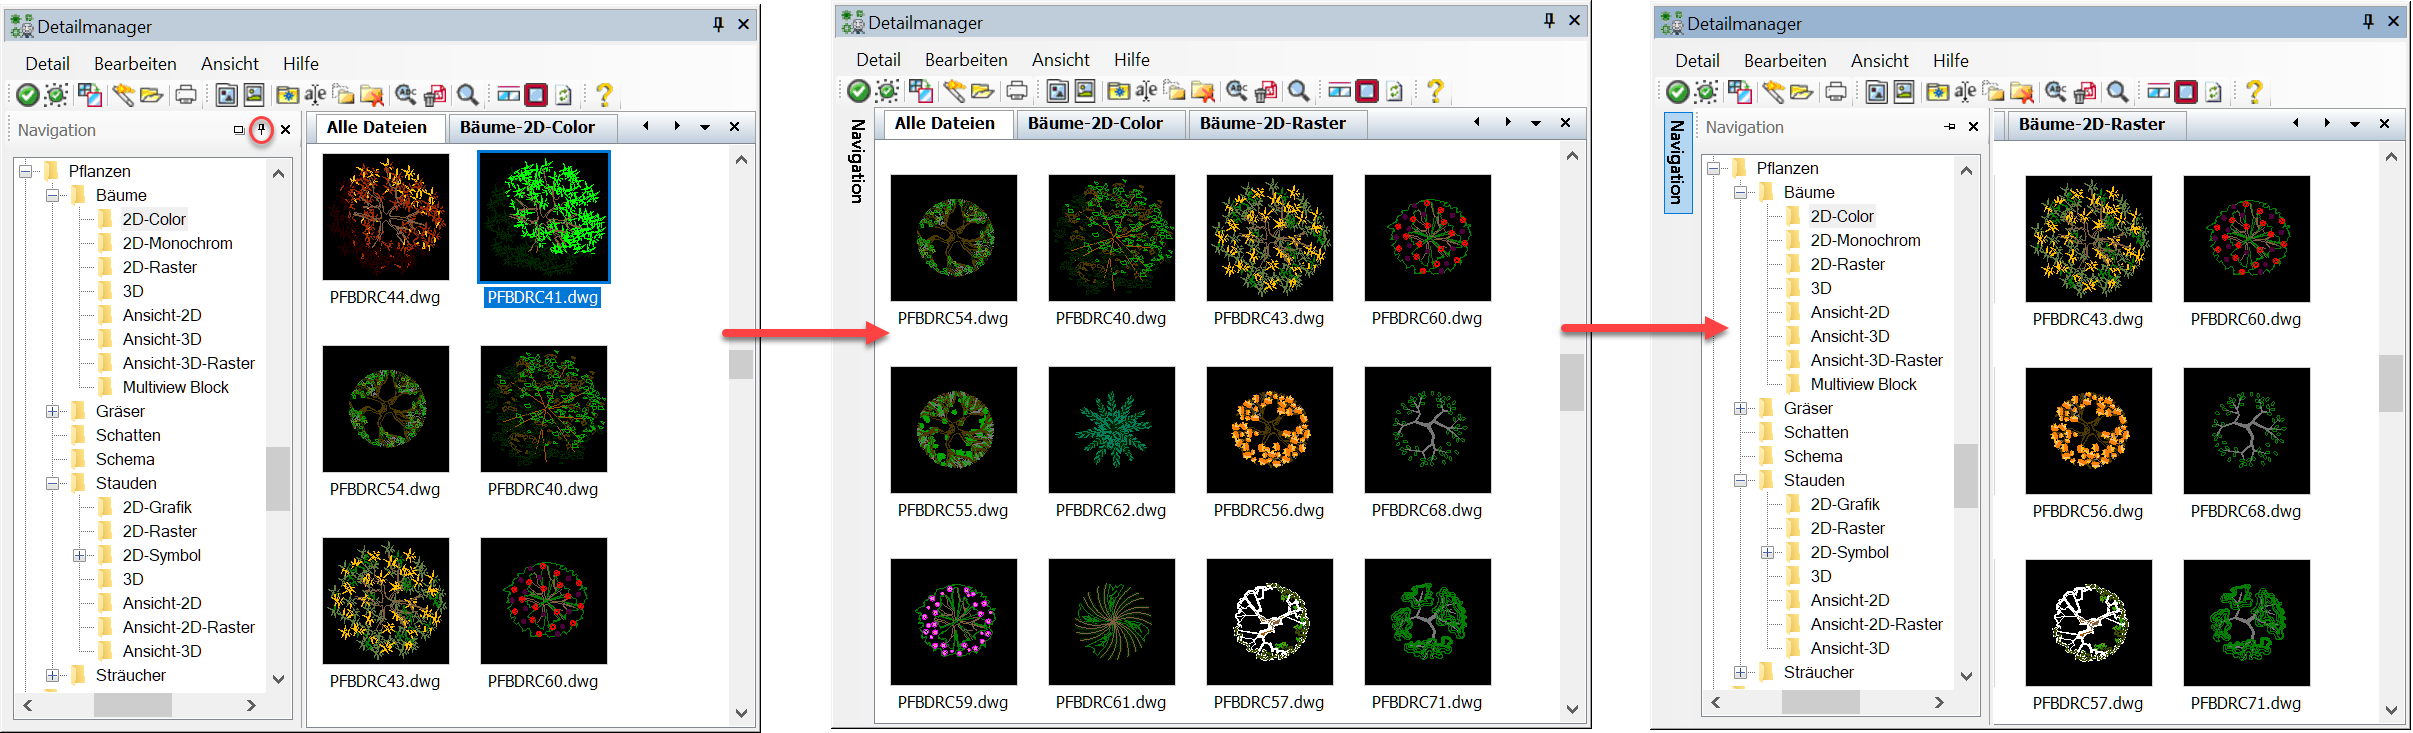Click magic wand icon in the left window toolbar
2413x733 pixels.
(123, 95)
